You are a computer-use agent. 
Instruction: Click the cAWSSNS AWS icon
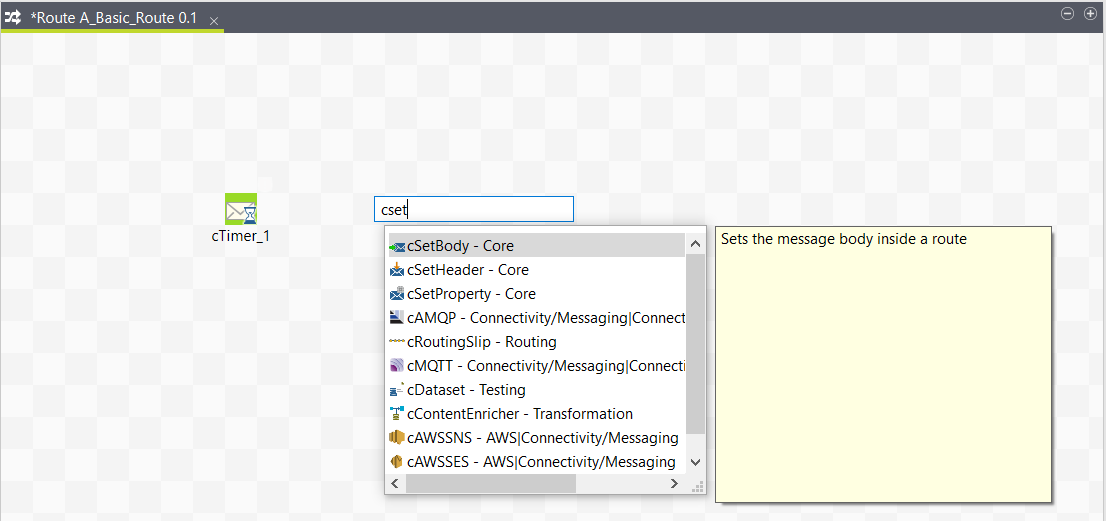pos(397,438)
